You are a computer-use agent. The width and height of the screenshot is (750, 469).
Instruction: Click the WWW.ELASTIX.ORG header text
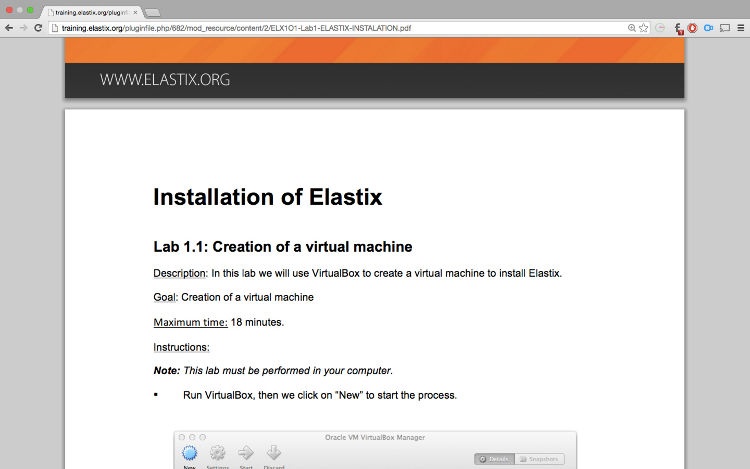[164, 79]
